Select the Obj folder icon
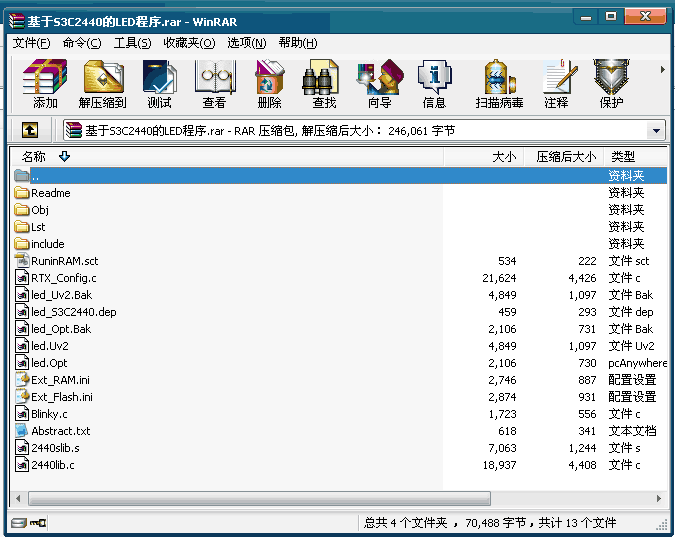 (22, 210)
